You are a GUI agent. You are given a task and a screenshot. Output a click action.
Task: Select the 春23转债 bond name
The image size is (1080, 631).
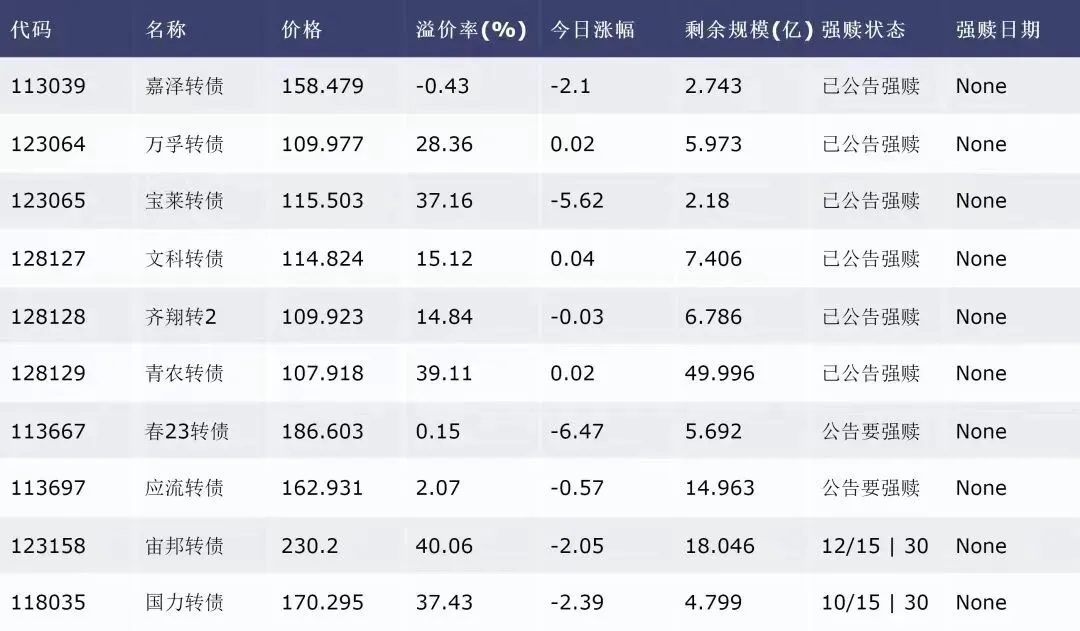(187, 431)
